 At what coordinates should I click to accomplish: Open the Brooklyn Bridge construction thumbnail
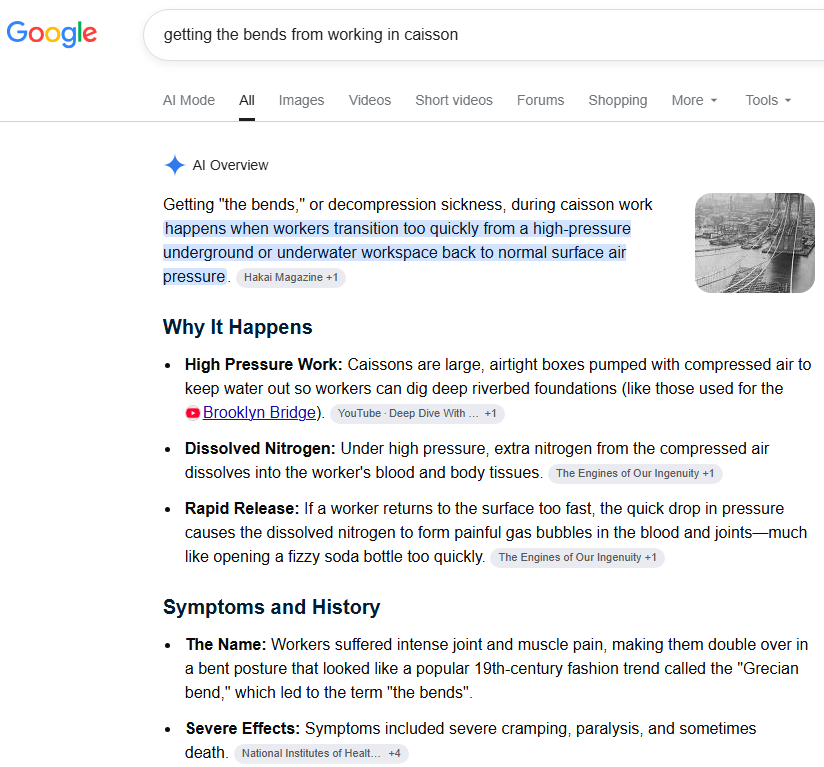click(755, 243)
